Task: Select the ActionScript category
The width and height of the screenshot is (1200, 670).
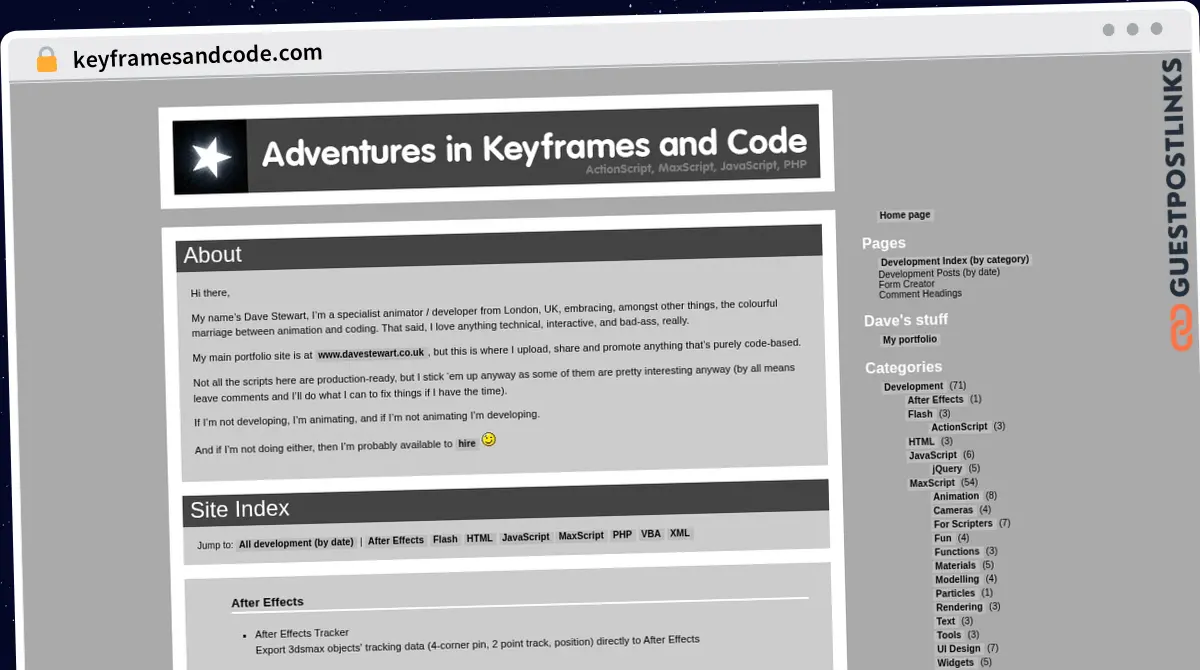Action: [x=960, y=427]
